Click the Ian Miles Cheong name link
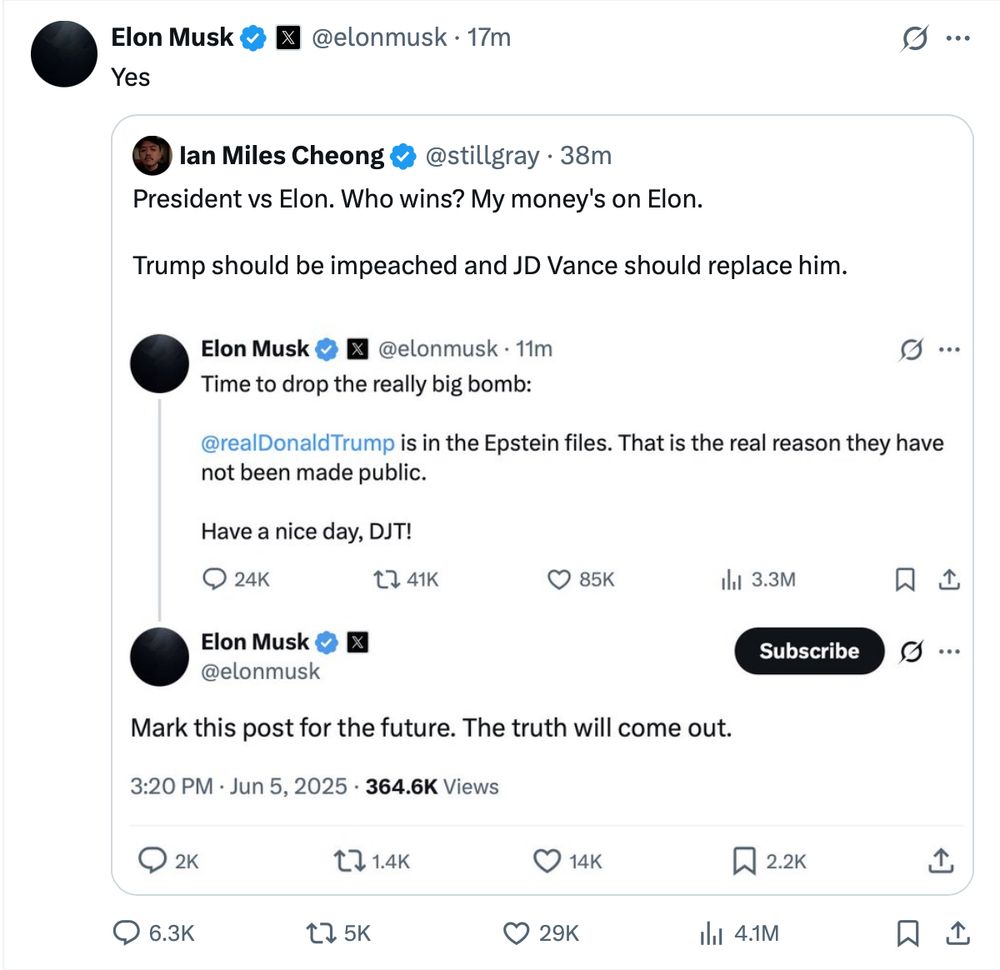This screenshot has width=1000, height=970. coord(280,156)
